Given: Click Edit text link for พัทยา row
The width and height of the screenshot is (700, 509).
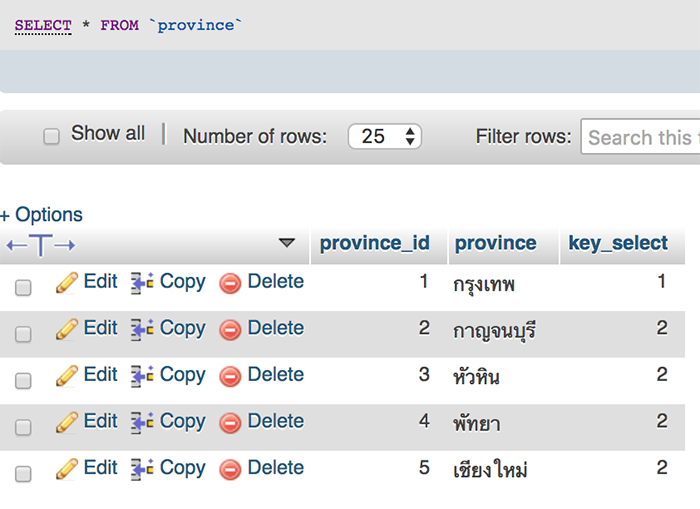Looking at the screenshot, I should 100,421.
